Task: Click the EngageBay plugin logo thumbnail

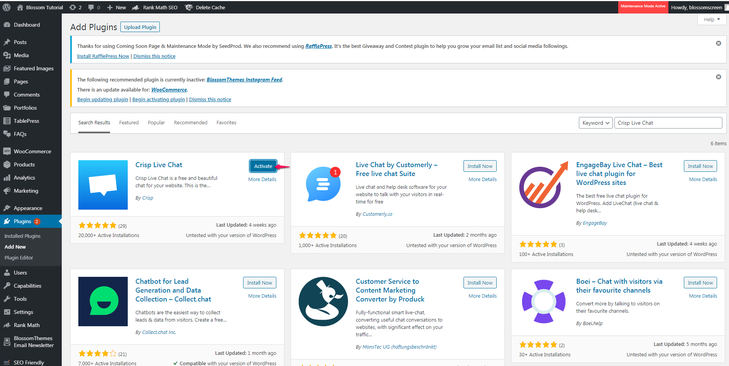Action: click(543, 185)
